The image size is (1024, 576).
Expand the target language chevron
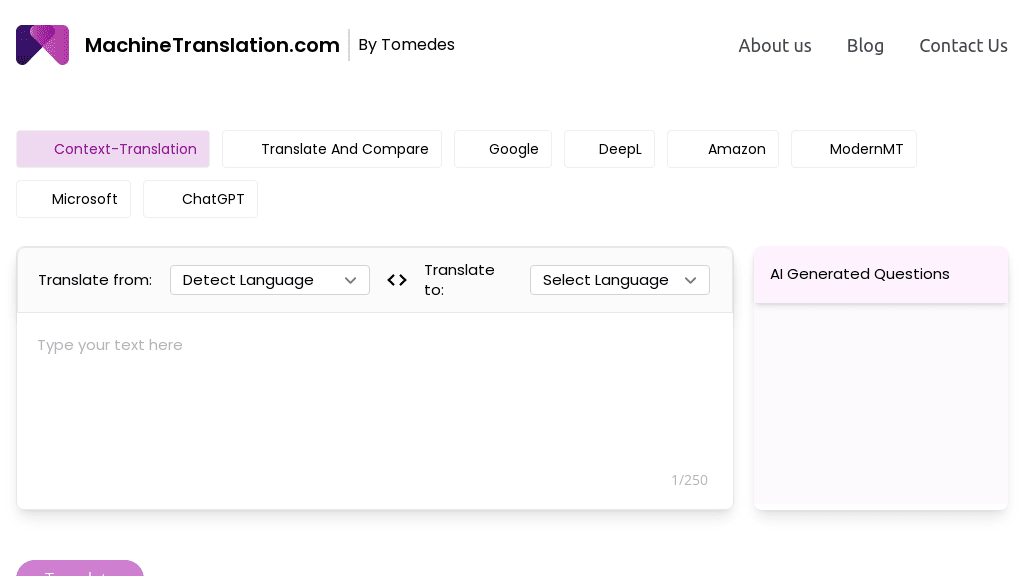tap(690, 281)
